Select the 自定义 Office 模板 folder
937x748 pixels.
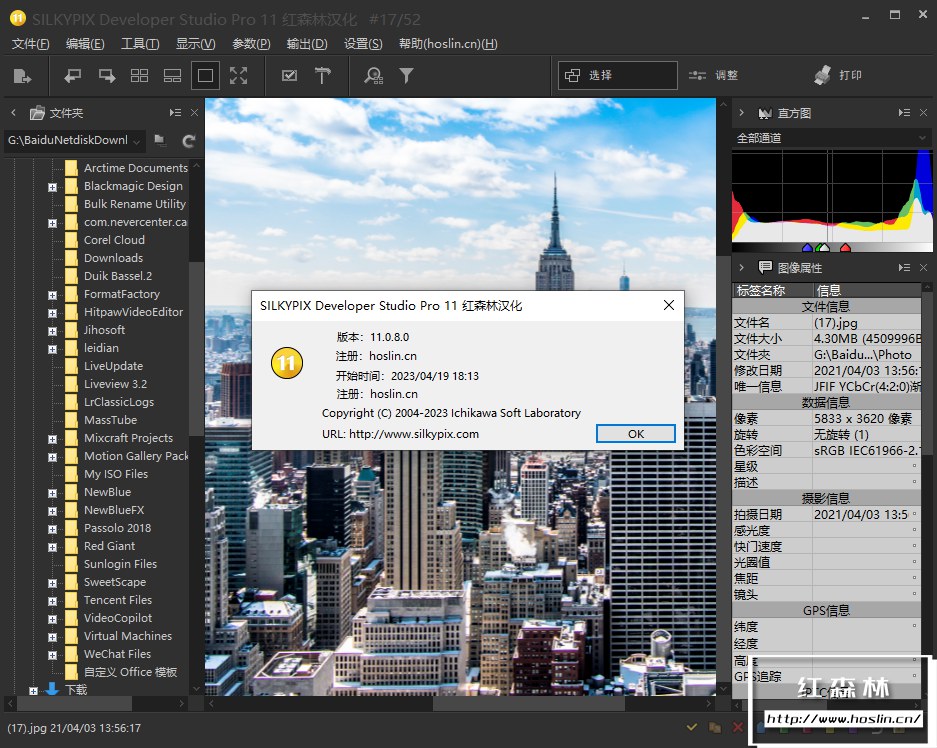point(130,672)
